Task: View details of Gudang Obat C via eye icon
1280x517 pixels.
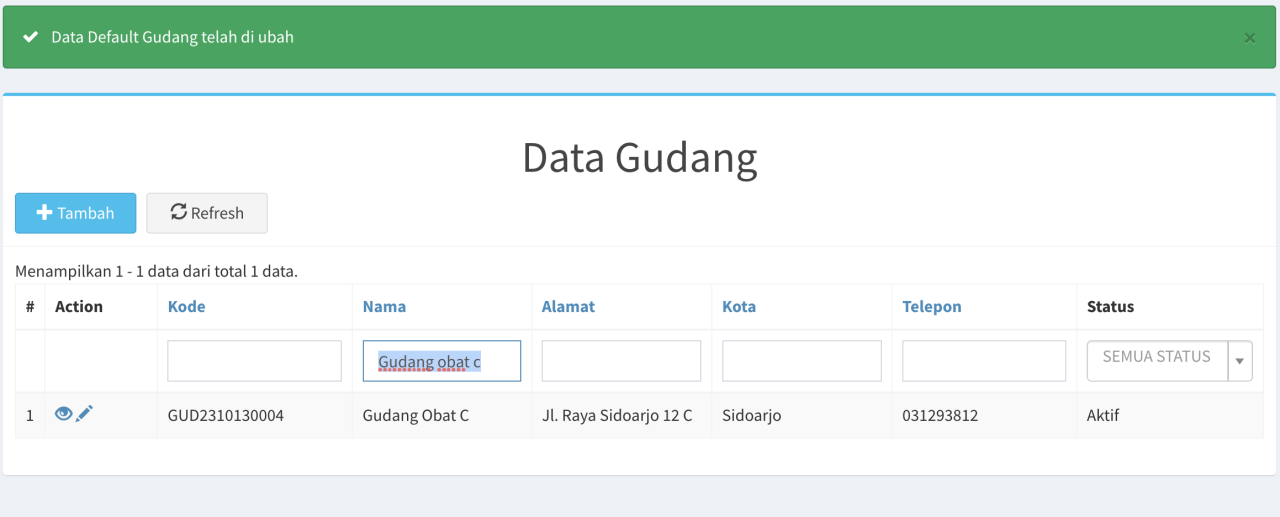Action: (x=63, y=413)
